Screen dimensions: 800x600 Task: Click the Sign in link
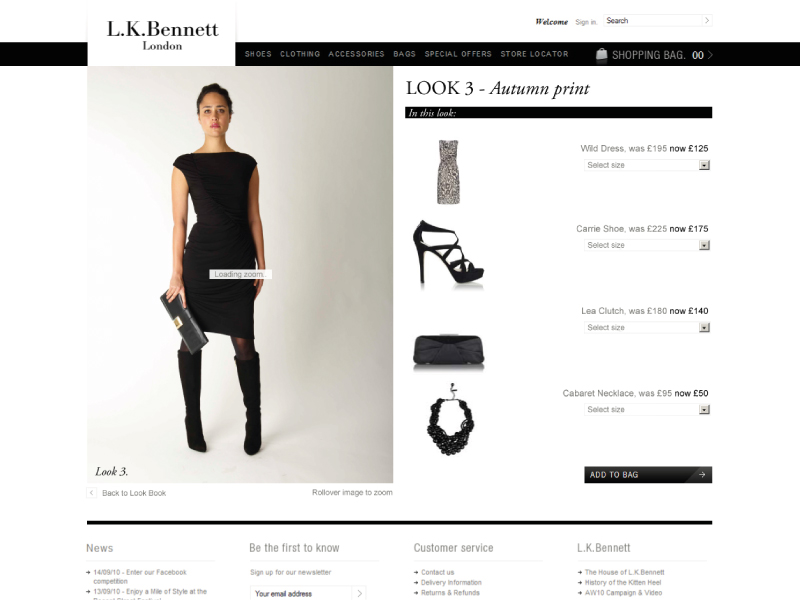click(x=586, y=22)
